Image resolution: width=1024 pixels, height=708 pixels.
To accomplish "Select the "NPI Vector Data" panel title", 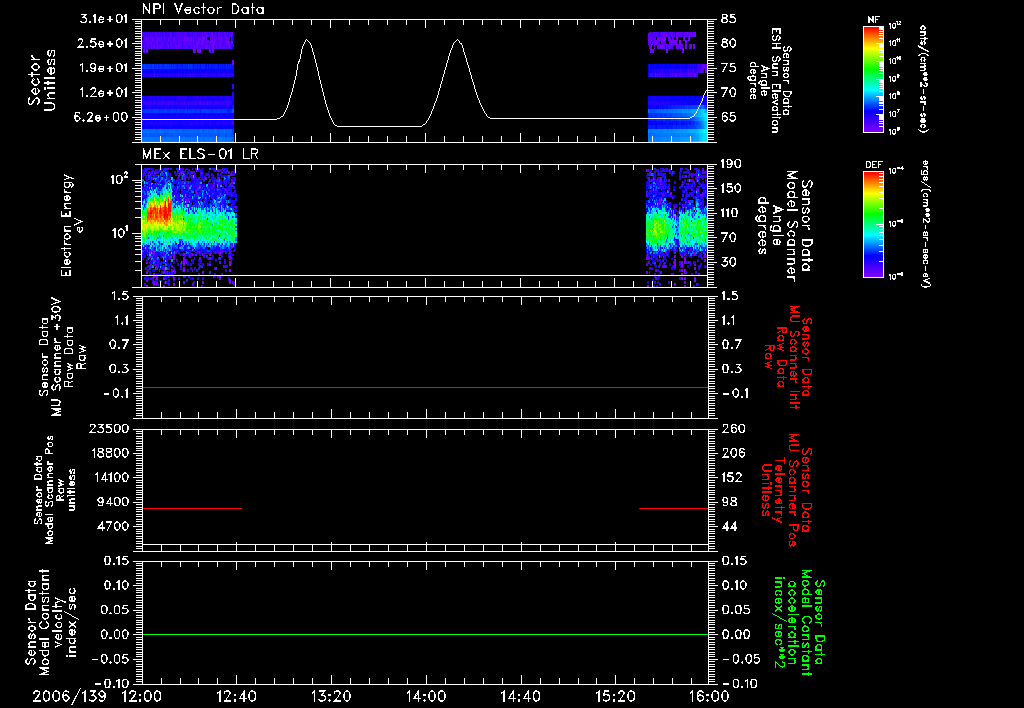I will 204,9.
